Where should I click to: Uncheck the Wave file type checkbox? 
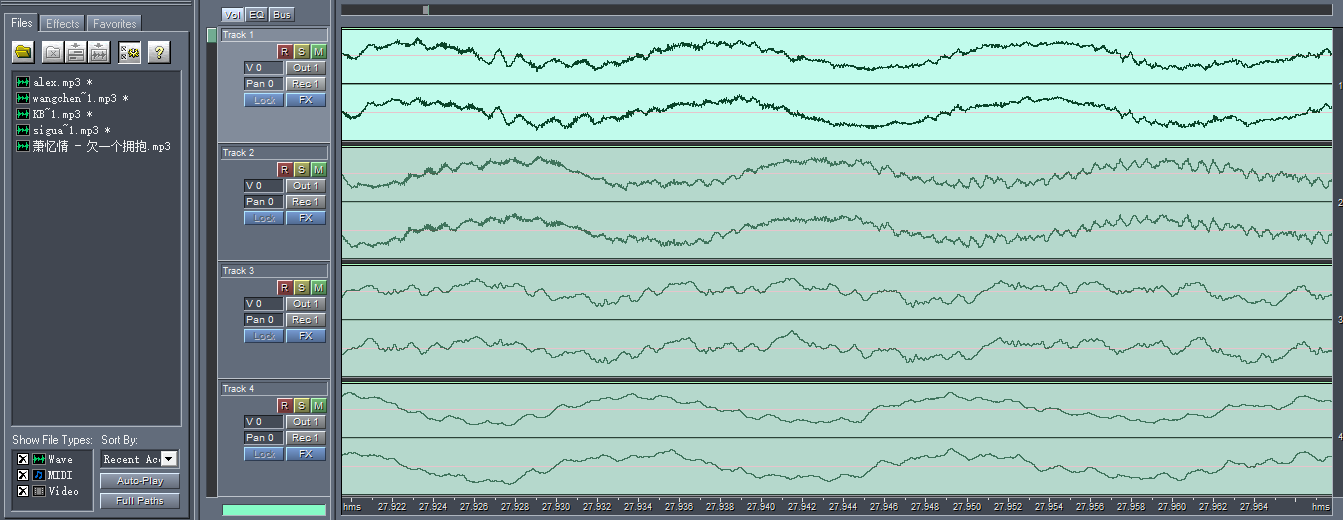point(22,459)
